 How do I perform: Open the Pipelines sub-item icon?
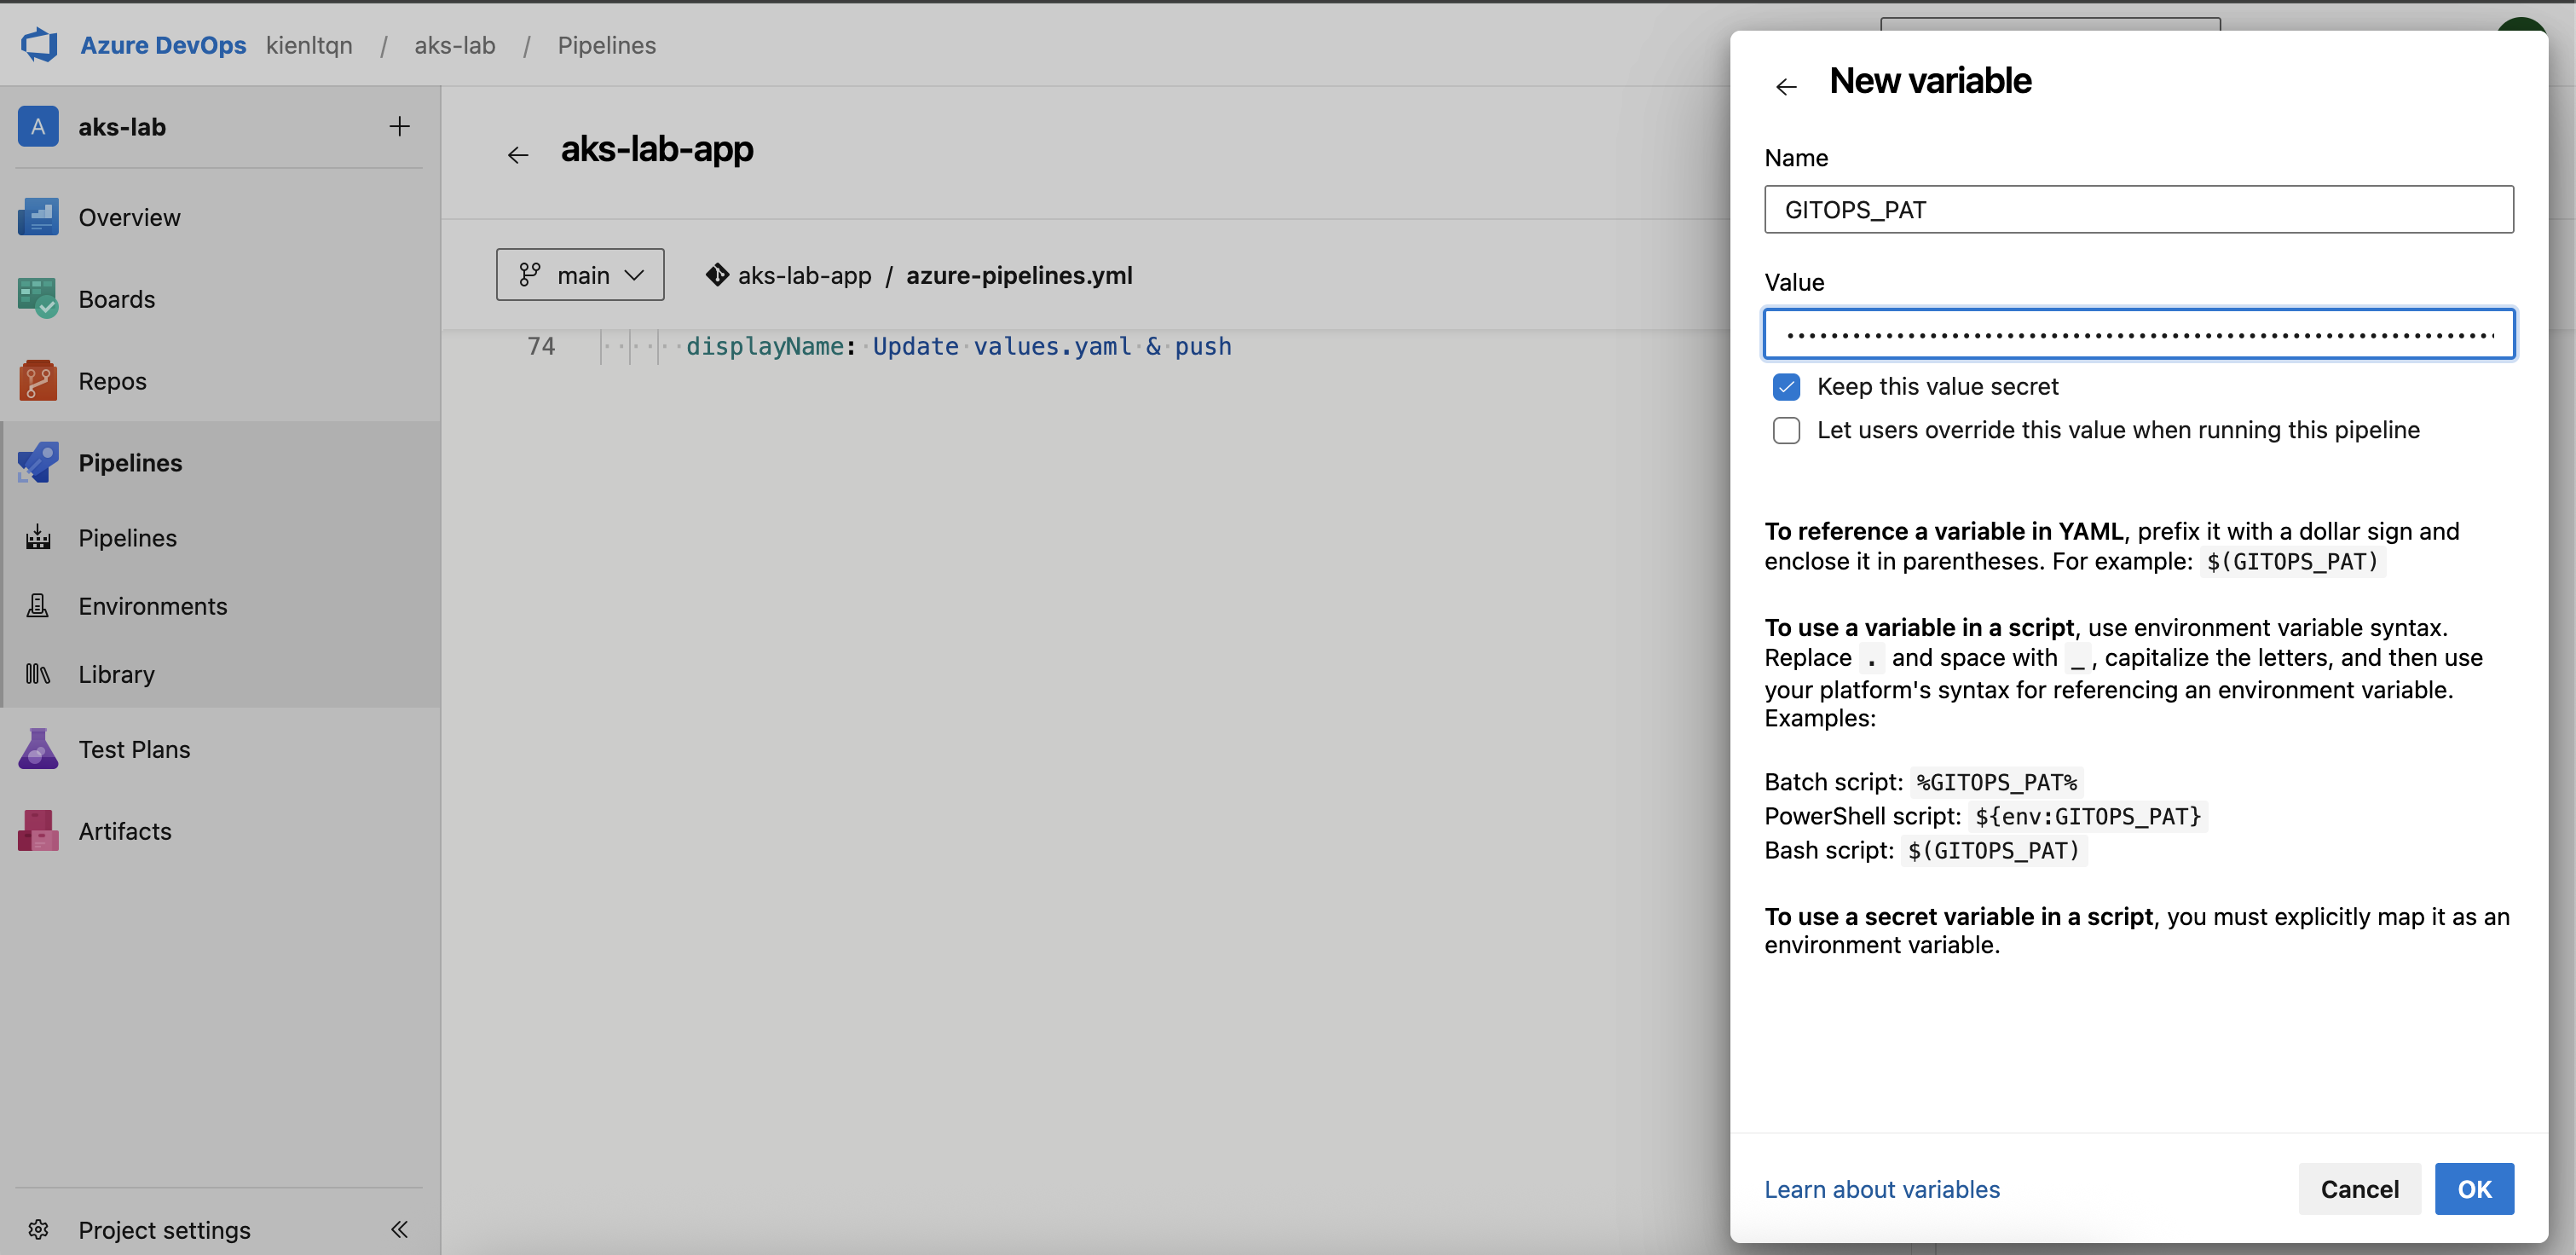(x=38, y=538)
